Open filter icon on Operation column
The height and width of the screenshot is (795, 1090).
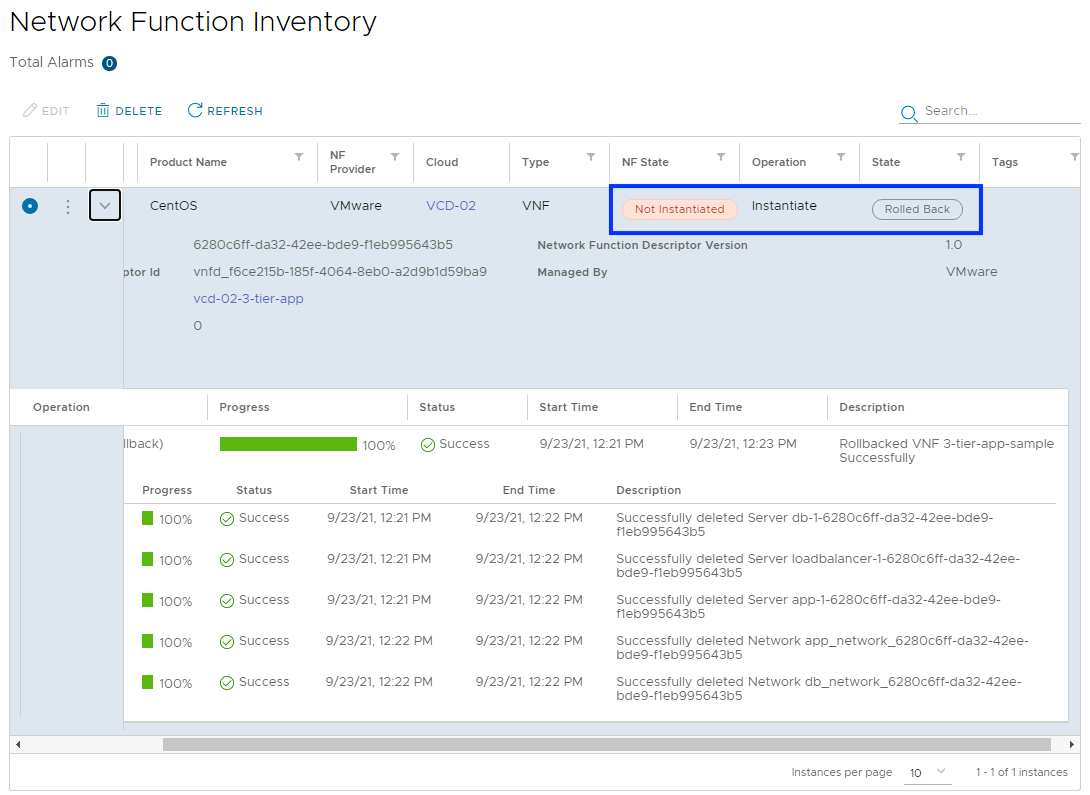pyautogui.click(x=841, y=157)
